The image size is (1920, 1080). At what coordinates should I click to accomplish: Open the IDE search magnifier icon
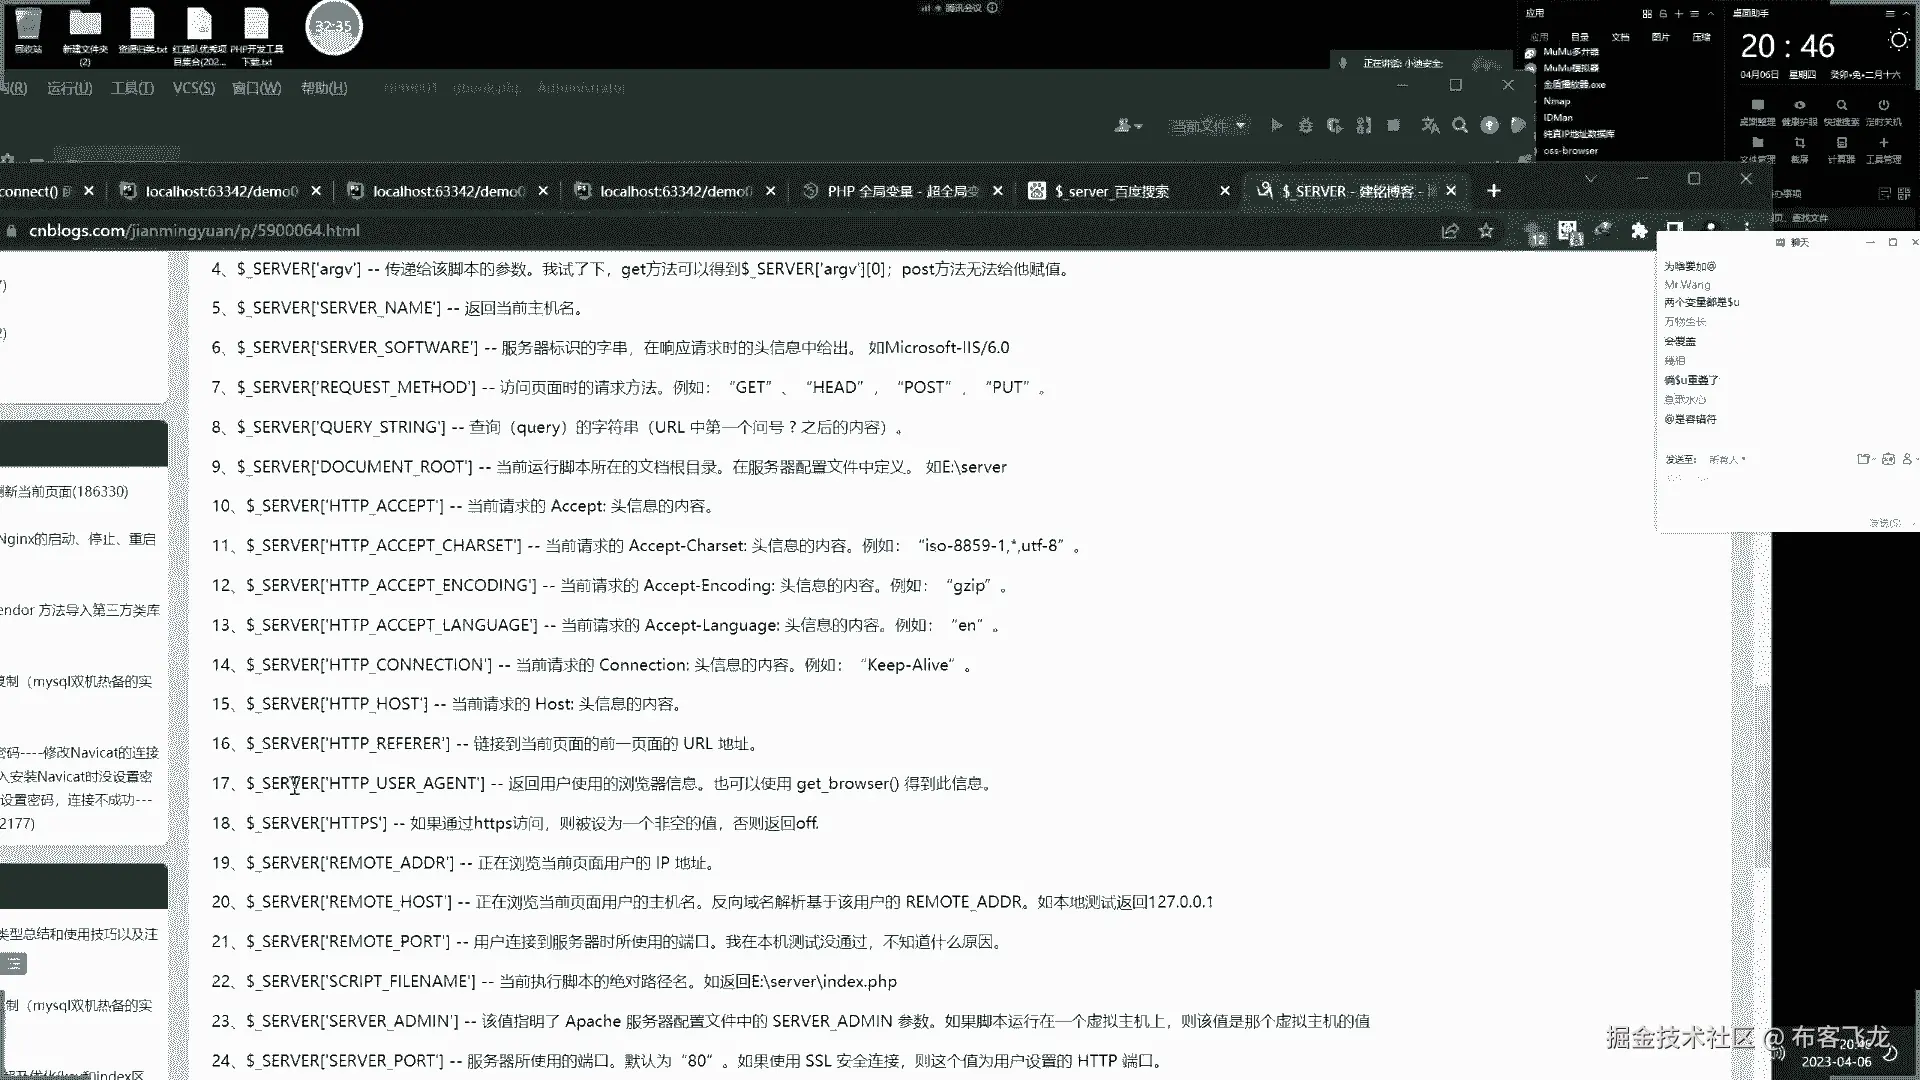click(1460, 125)
